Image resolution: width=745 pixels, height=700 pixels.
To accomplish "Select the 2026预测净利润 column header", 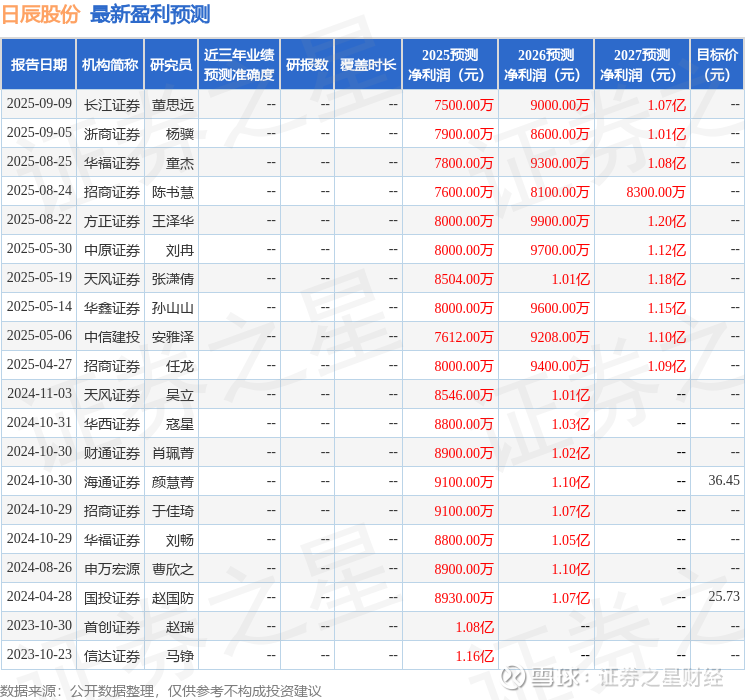I will pyautogui.click(x=546, y=64).
